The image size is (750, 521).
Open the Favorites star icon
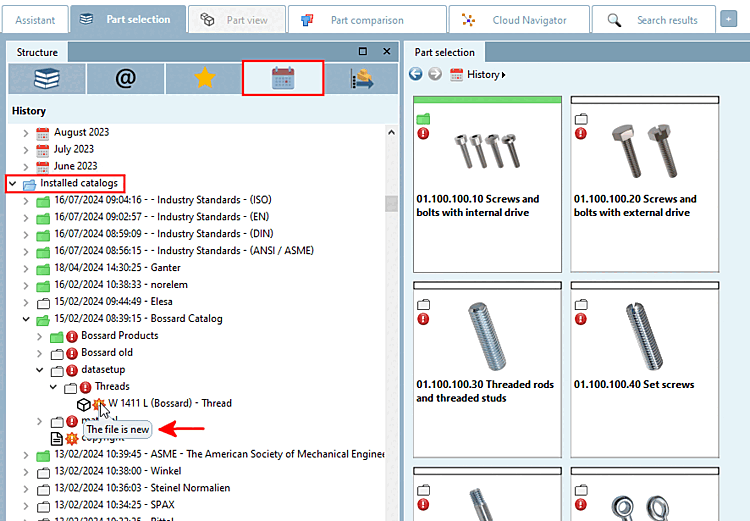[205, 78]
